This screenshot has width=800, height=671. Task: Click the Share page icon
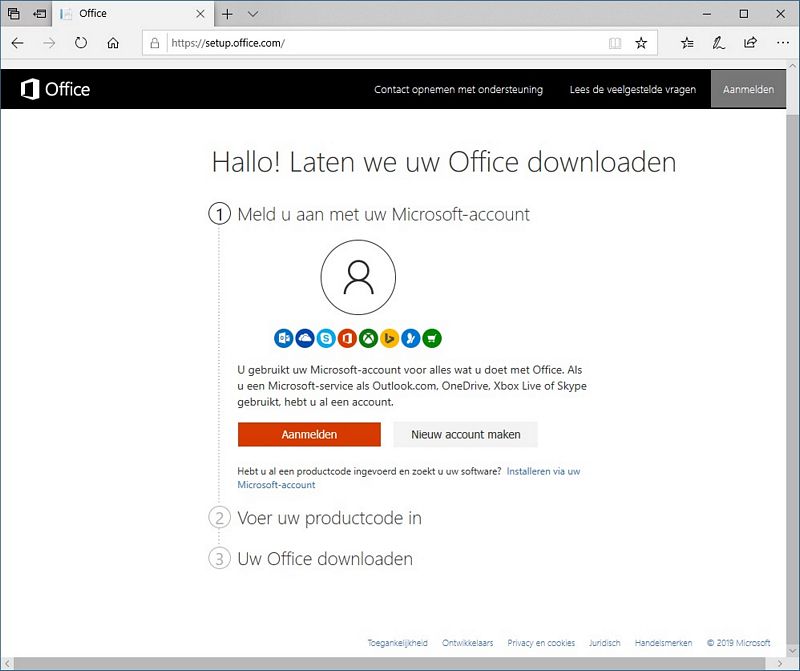750,43
